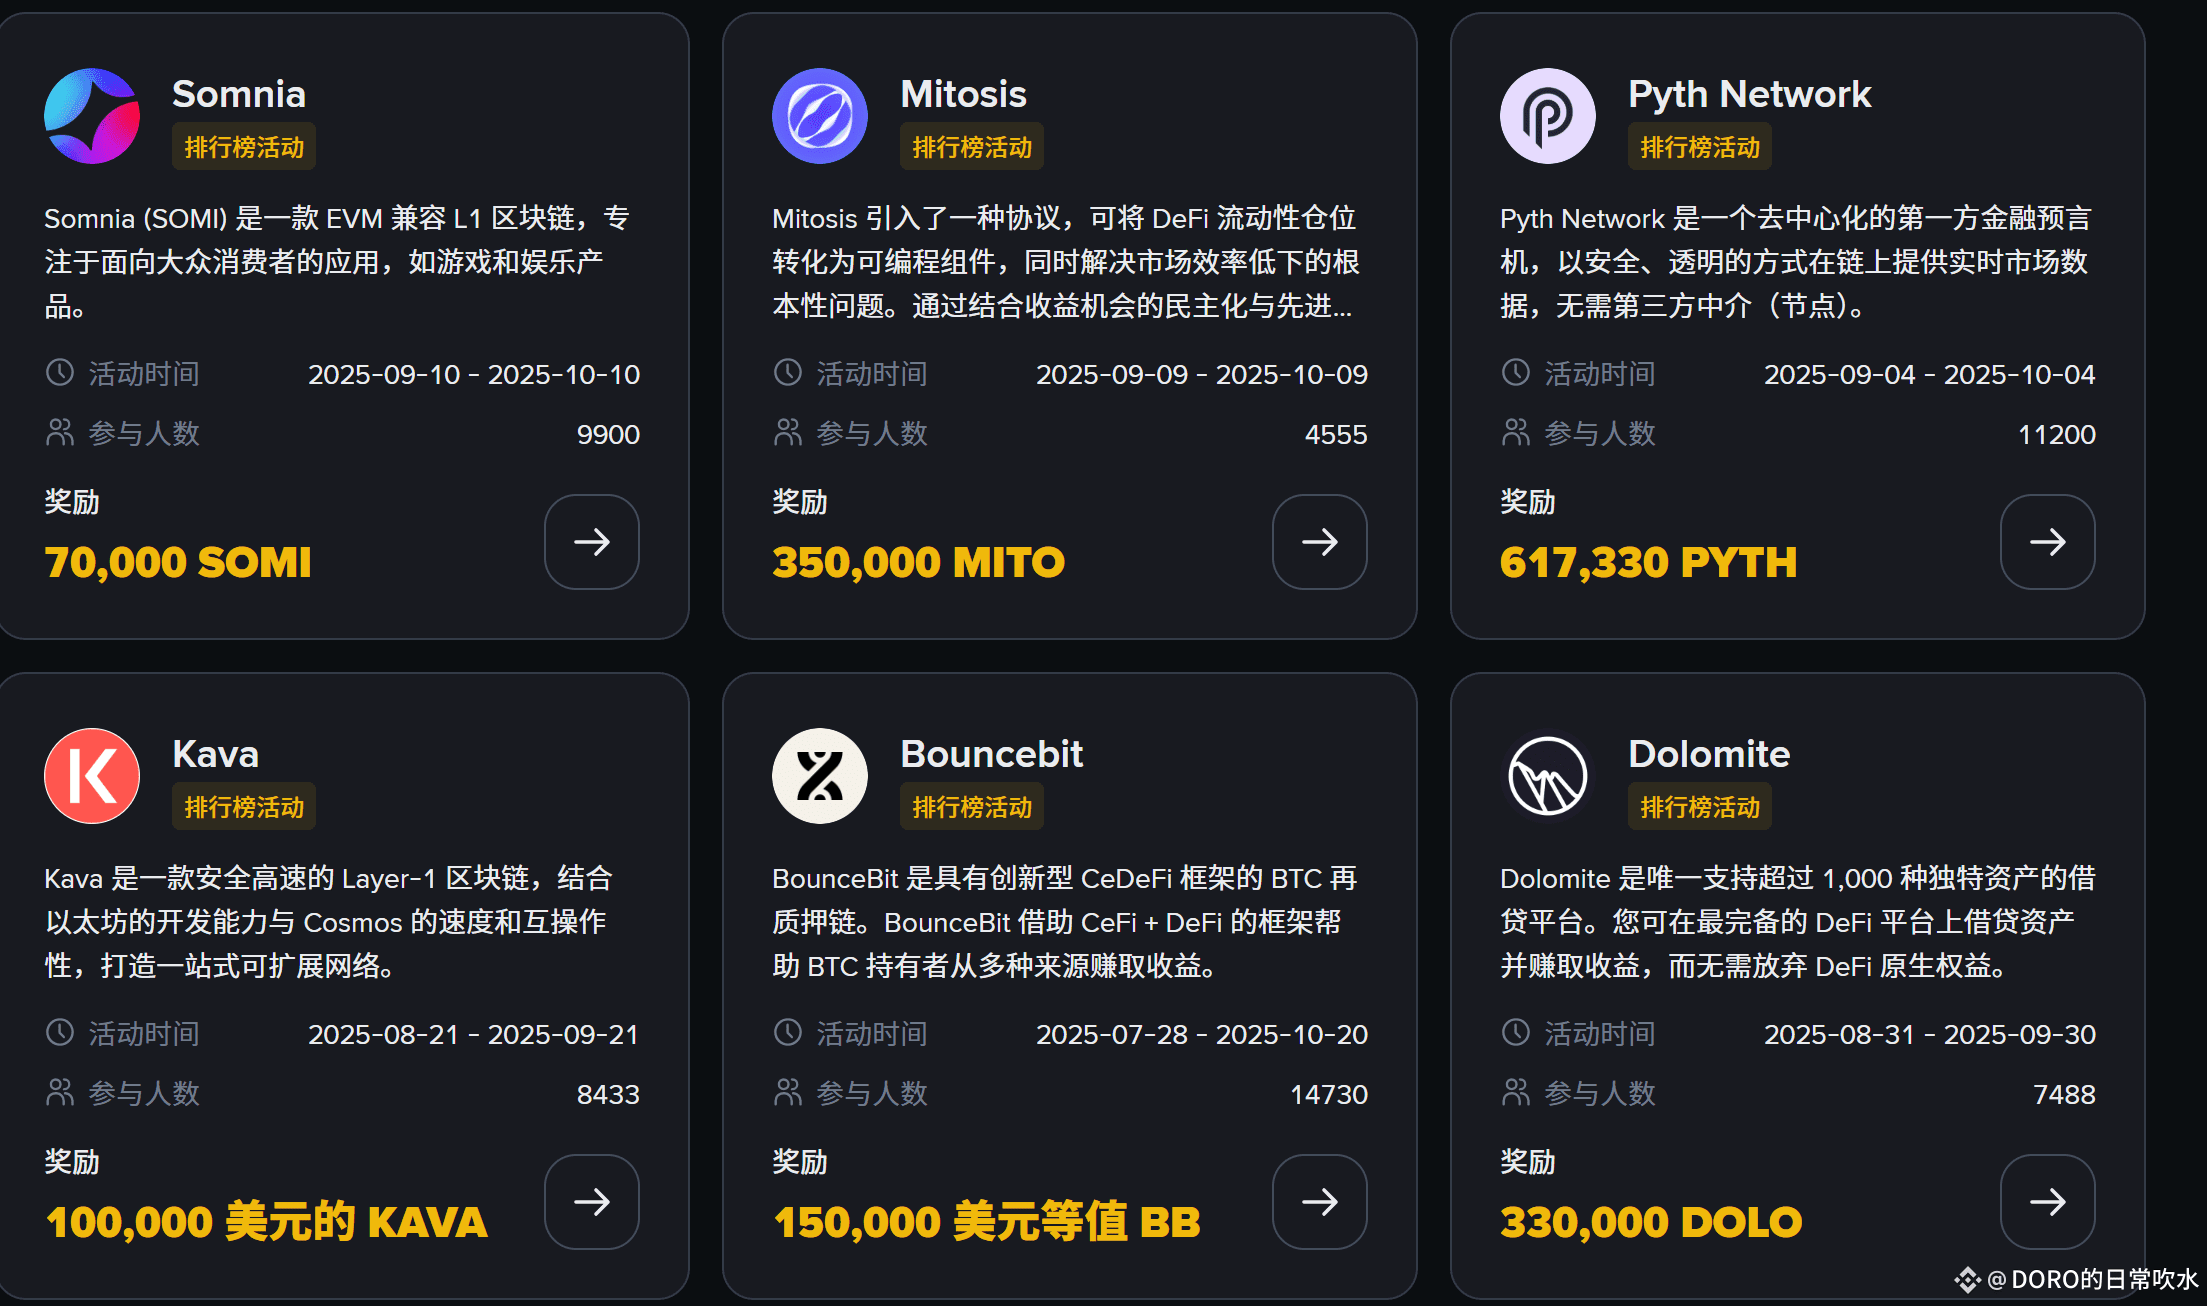Viewport: 2207px width, 1306px height.
Task: Click the leaderboard tag under Kava
Action: (x=244, y=807)
